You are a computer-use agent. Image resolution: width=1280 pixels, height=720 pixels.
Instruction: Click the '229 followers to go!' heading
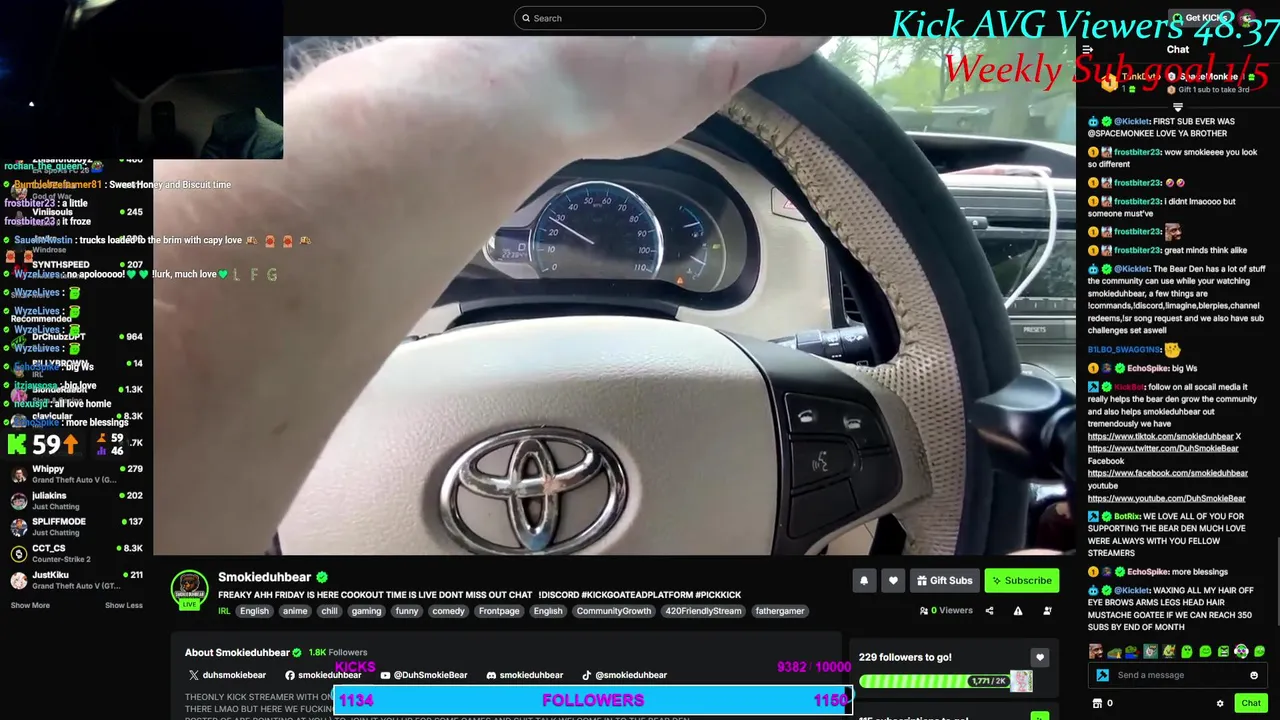tap(905, 657)
